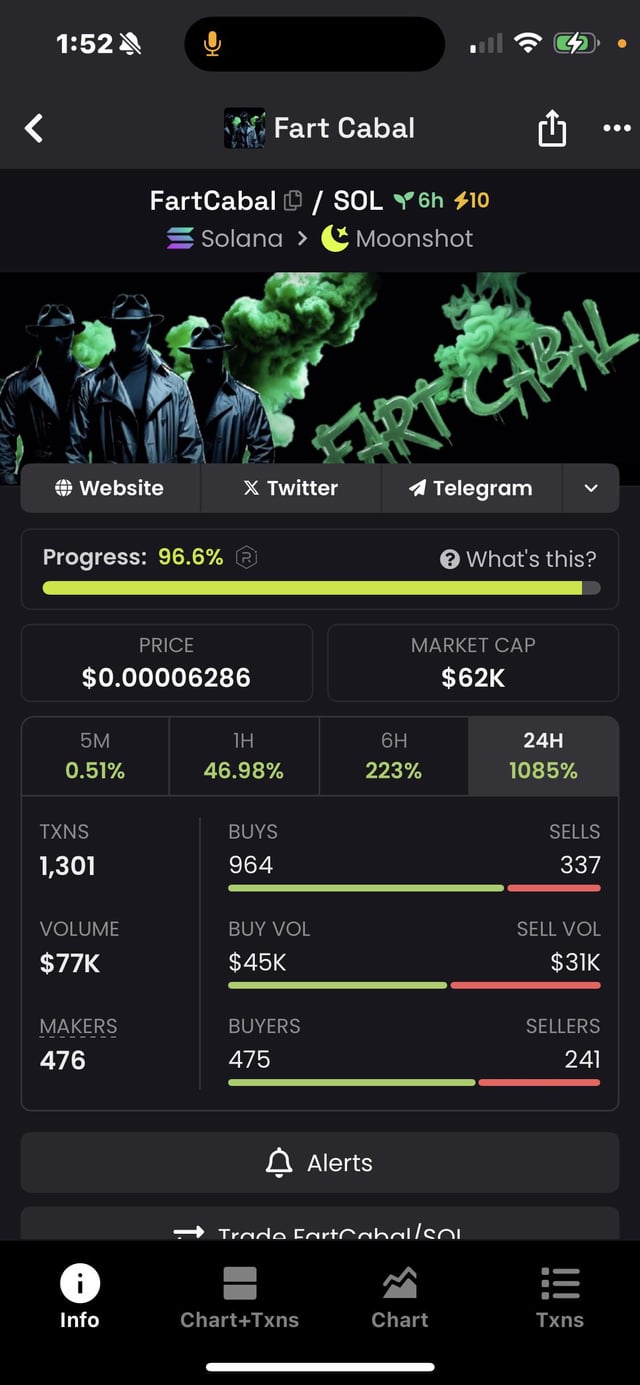The image size is (640, 1385).
Task: Tap the back arrow icon
Action: click(x=34, y=128)
